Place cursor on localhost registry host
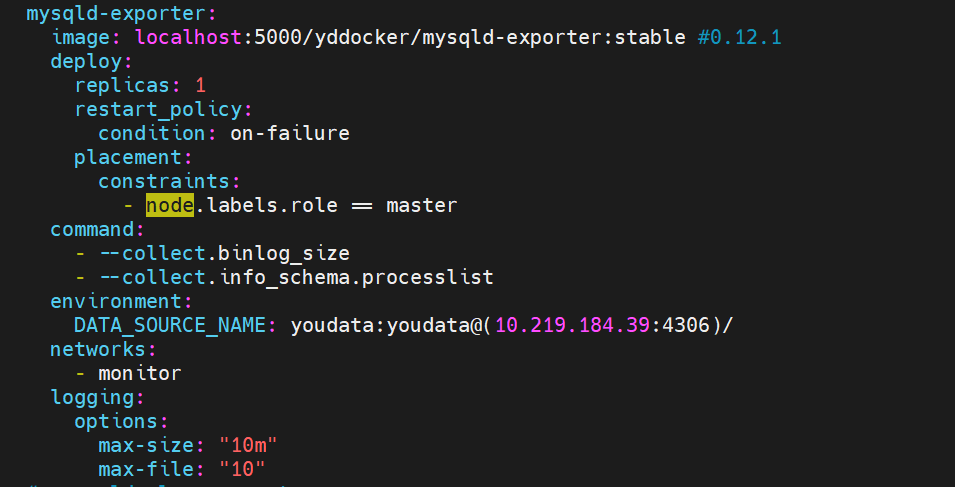The width and height of the screenshot is (955, 487). point(188,38)
